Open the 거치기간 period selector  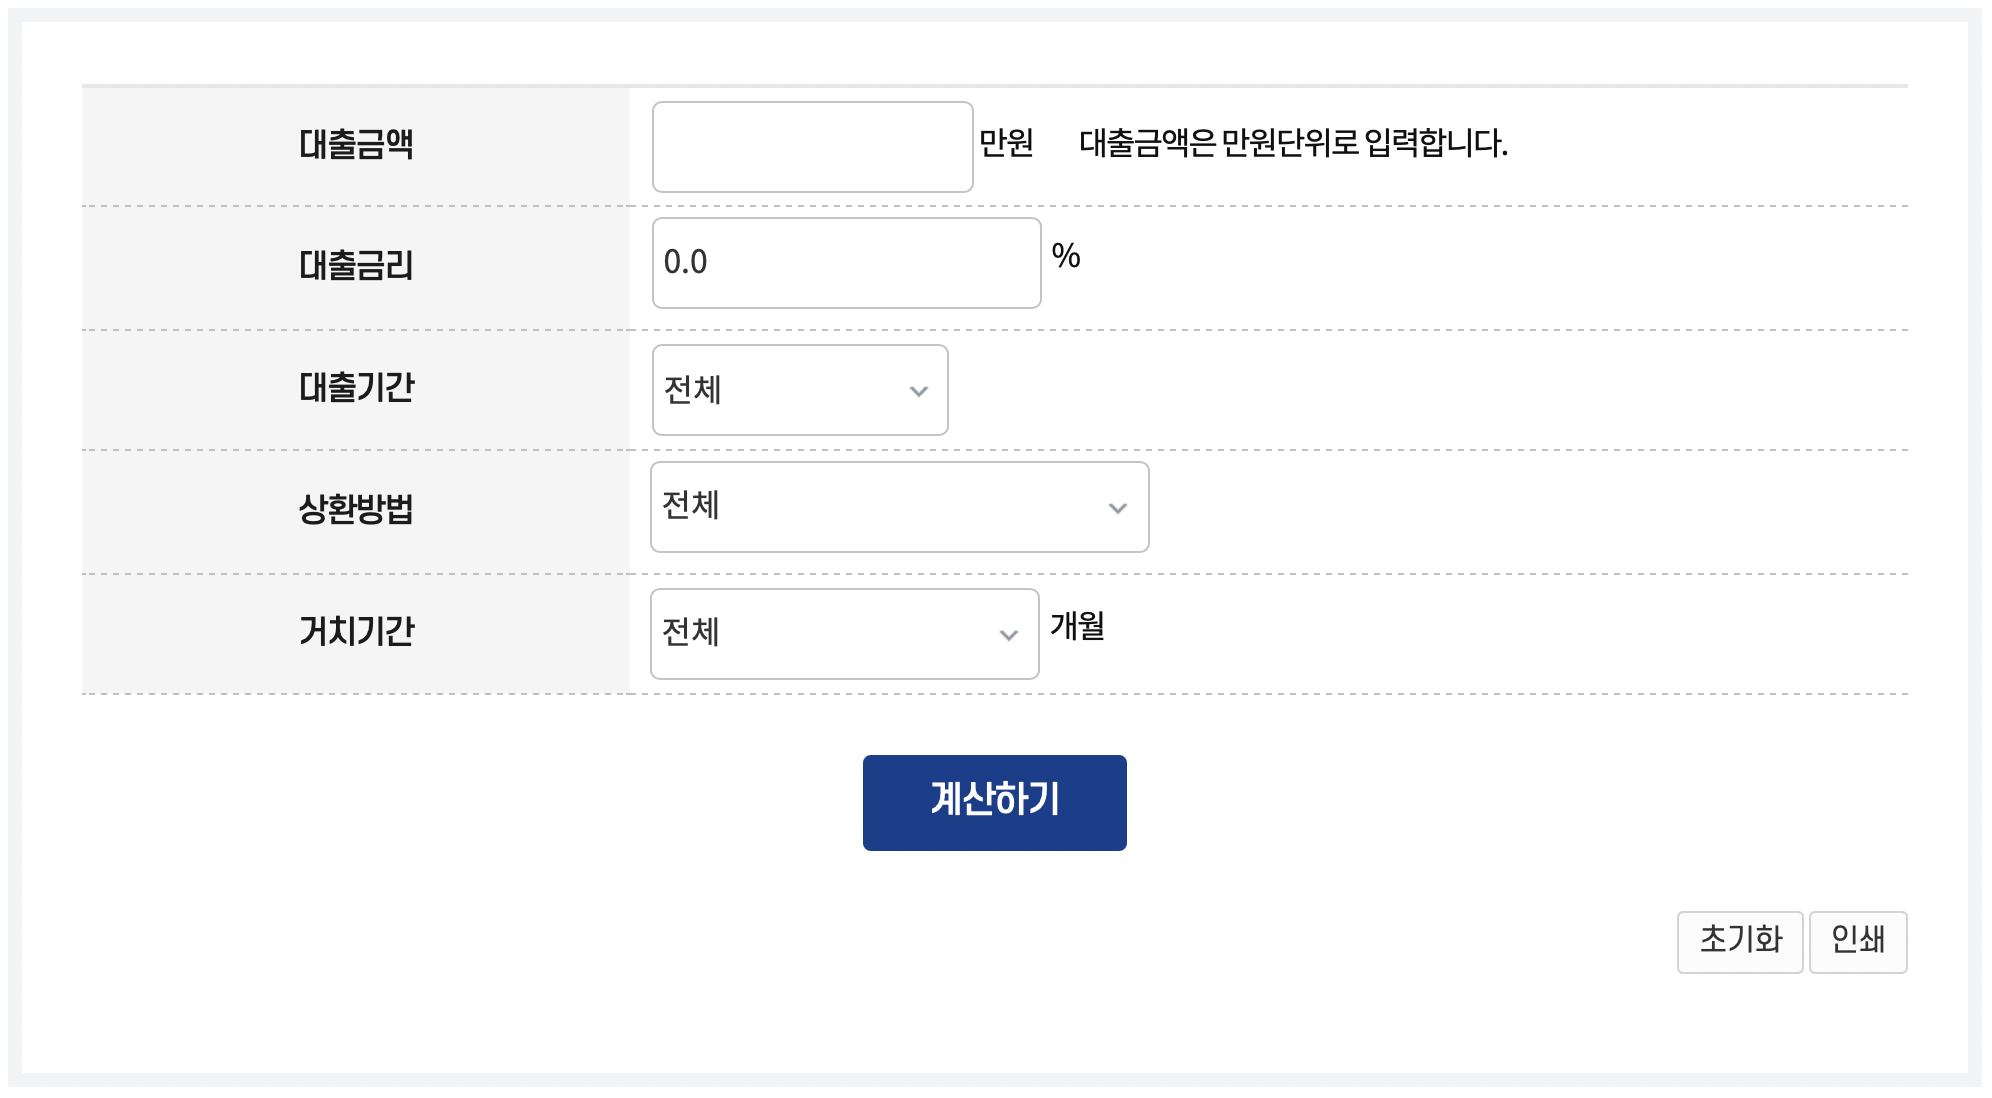(843, 633)
